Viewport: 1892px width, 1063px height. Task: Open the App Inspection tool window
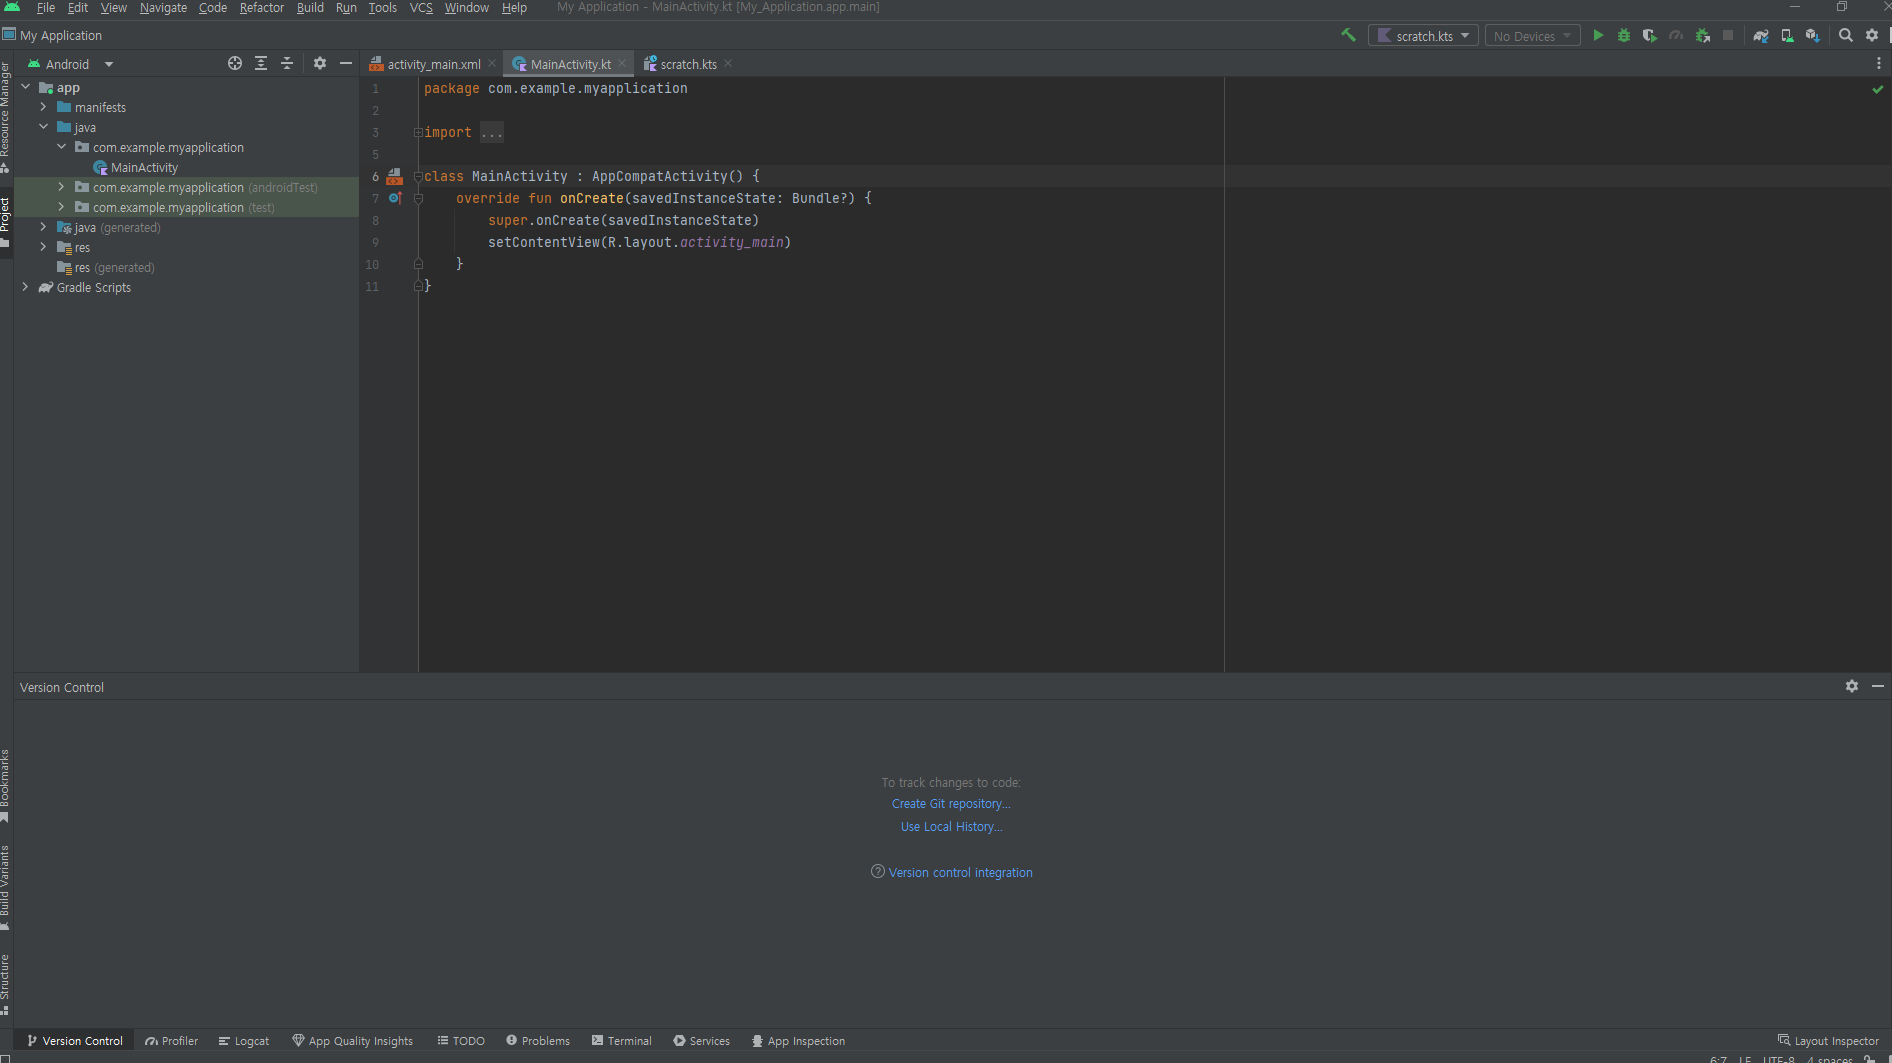tap(798, 1041)
